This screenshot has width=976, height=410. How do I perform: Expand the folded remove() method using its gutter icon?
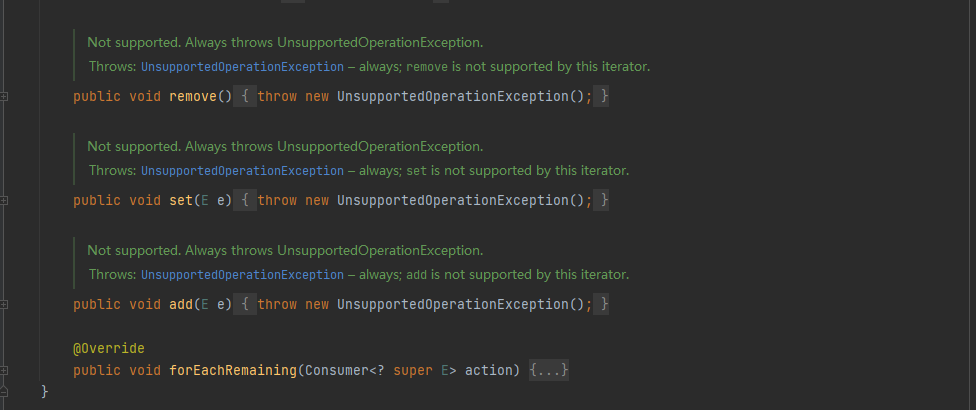5,97
